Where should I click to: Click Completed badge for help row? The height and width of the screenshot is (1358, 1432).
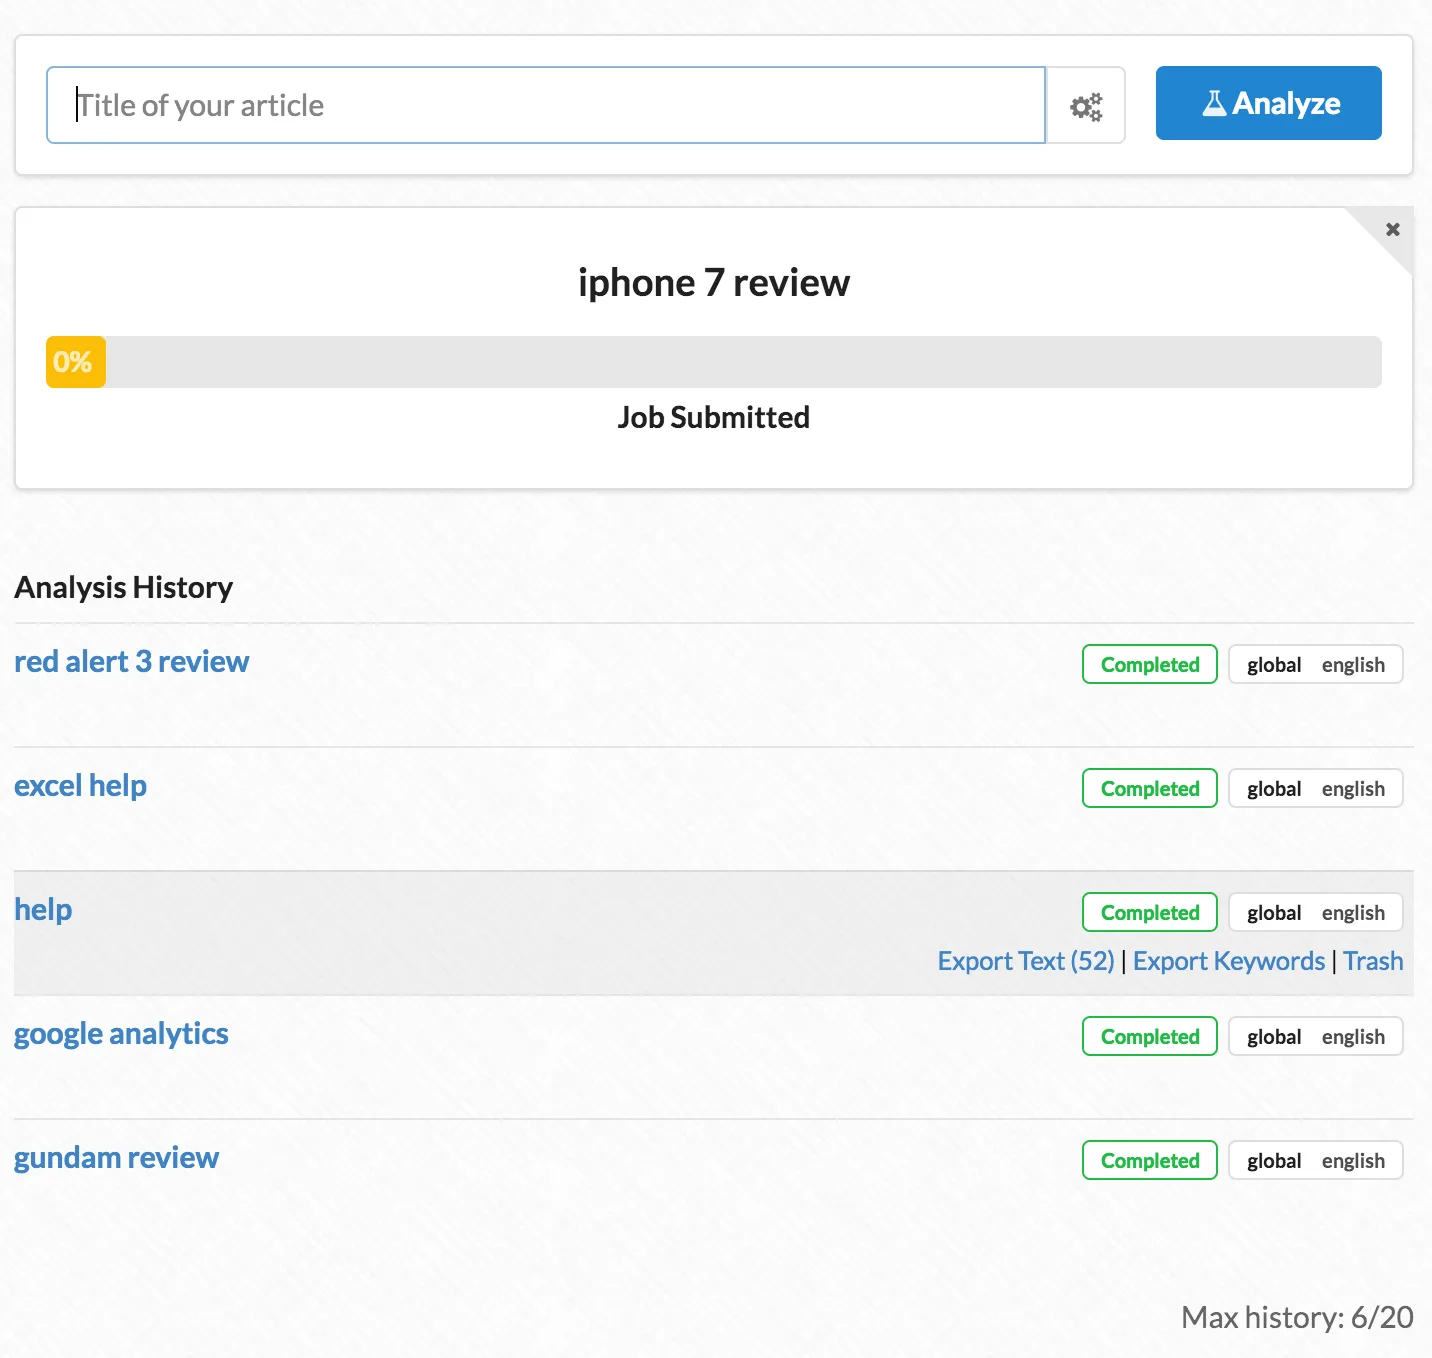click(1150, 912)
